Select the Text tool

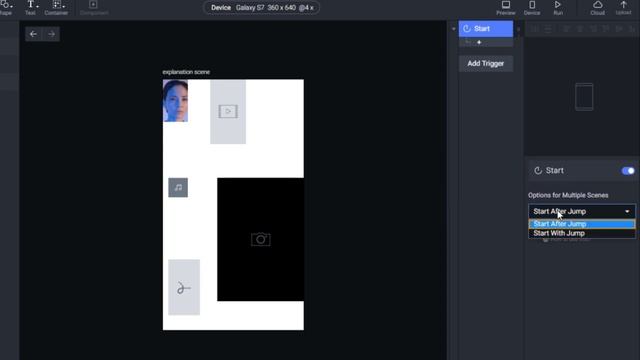(x=31, y=7)
